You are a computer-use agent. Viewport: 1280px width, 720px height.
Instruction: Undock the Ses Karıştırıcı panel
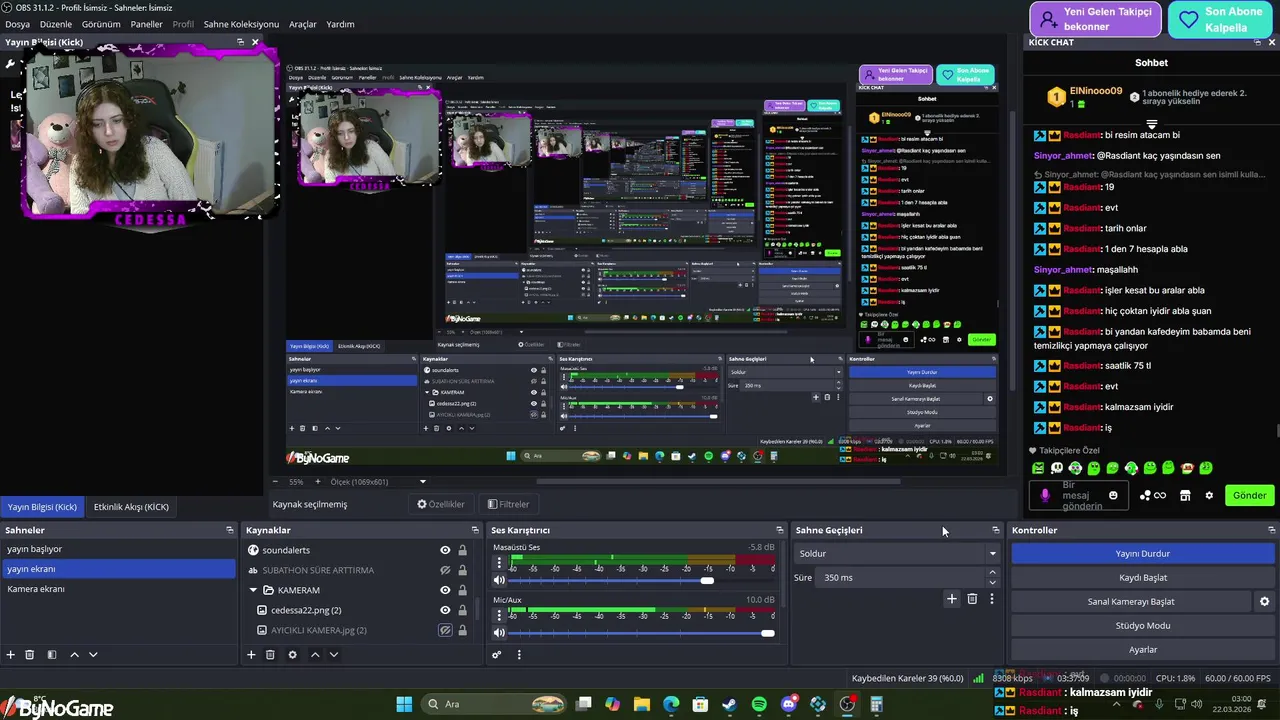coord(779,530)
